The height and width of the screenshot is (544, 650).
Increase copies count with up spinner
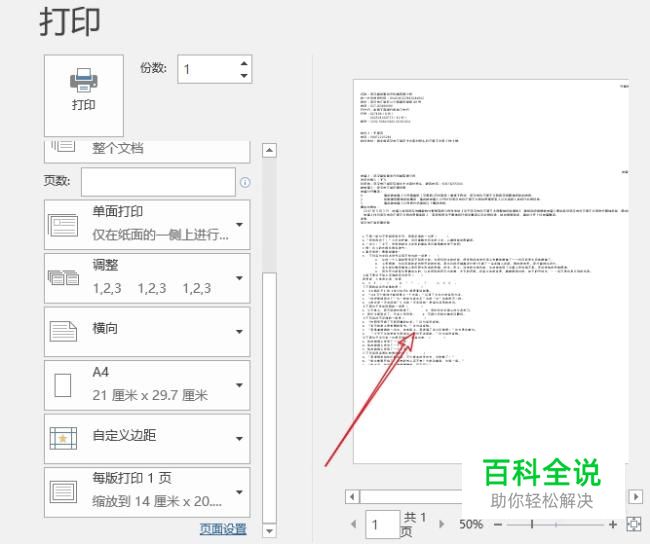(244, 63)
